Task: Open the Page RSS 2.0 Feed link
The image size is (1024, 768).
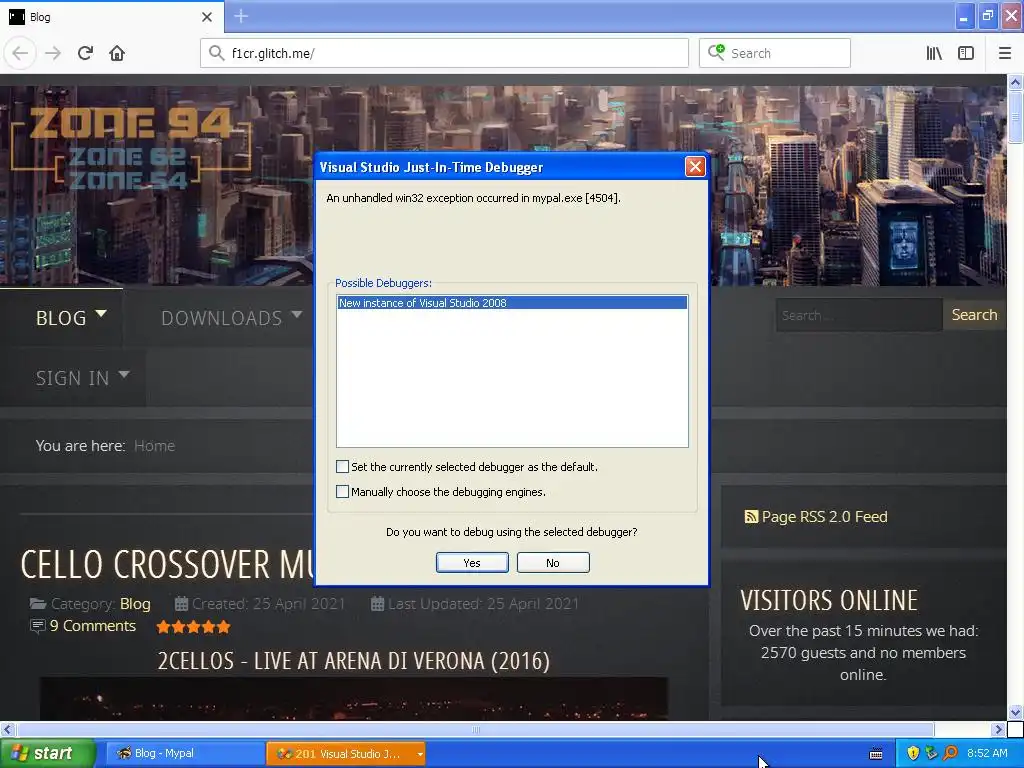Action: pos(824,517)
